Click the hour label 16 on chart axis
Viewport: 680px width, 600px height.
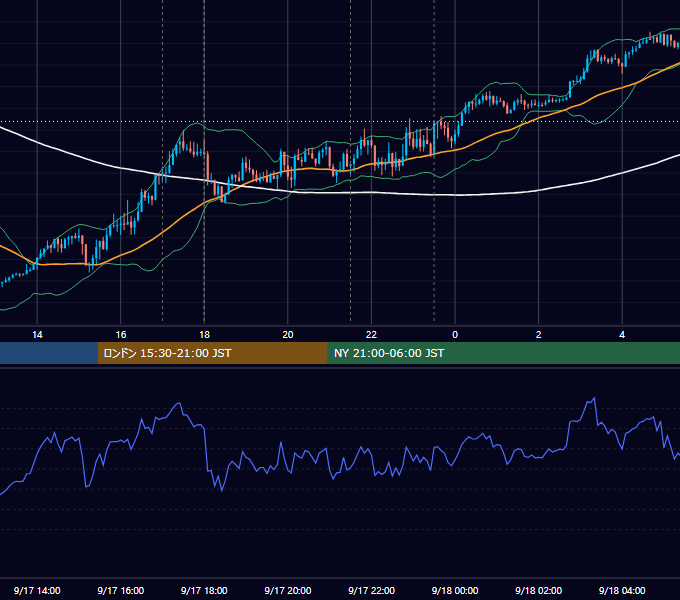[121, 335]
